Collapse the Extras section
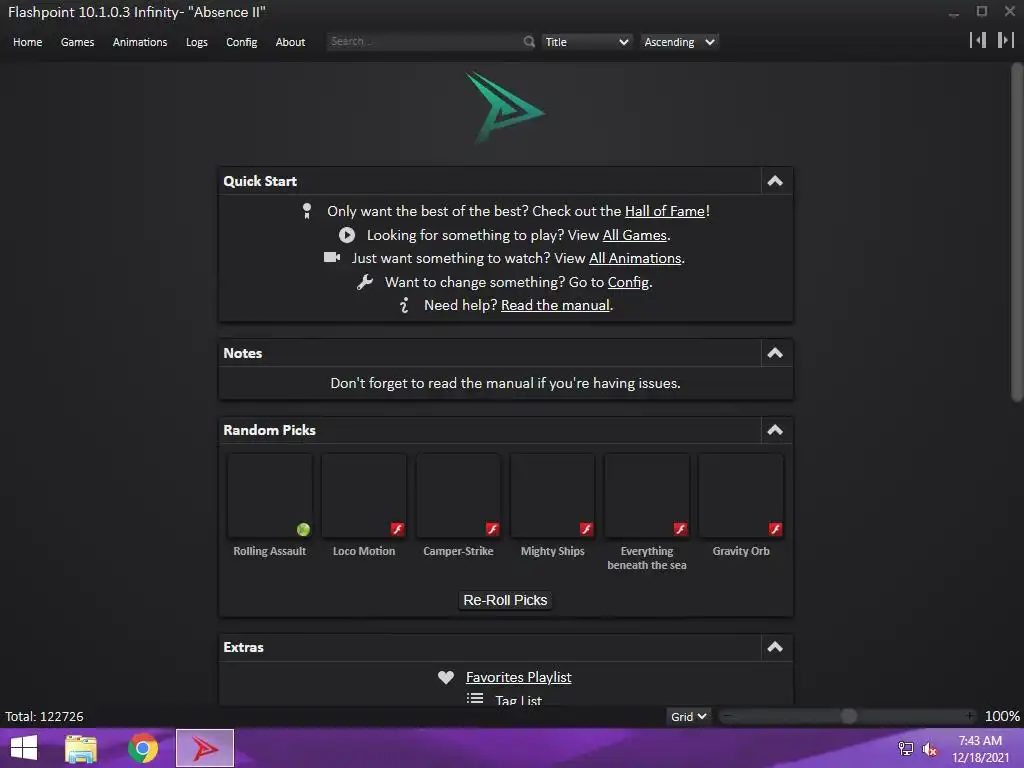 (775, 647)
